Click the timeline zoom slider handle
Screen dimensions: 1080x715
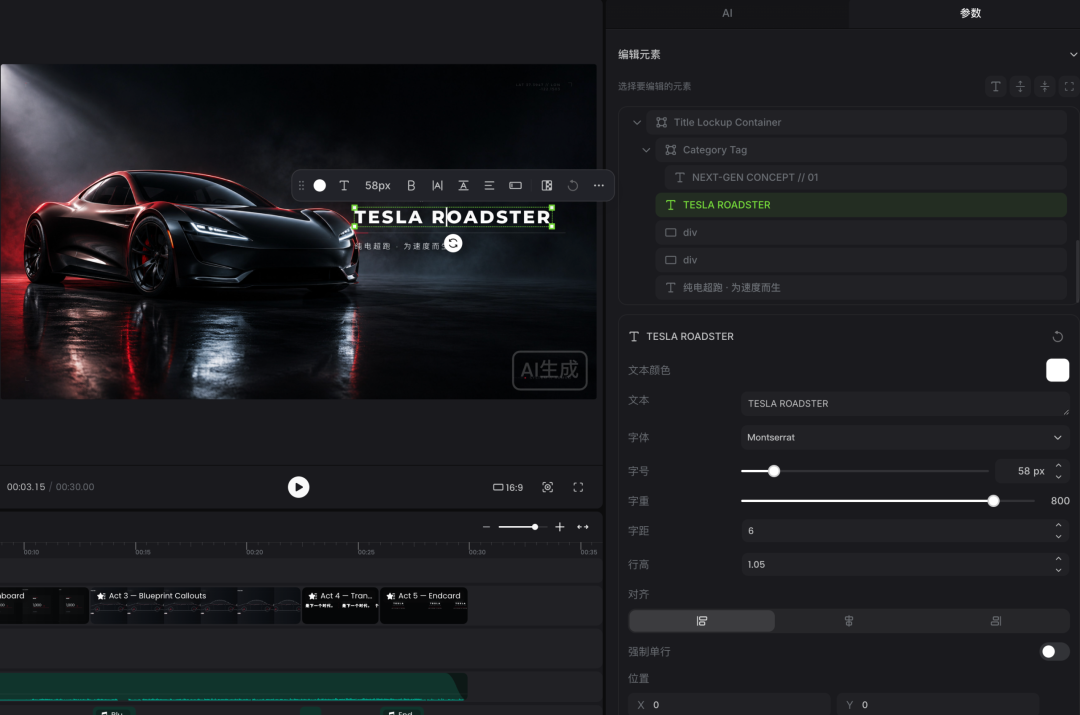point(535,527)
